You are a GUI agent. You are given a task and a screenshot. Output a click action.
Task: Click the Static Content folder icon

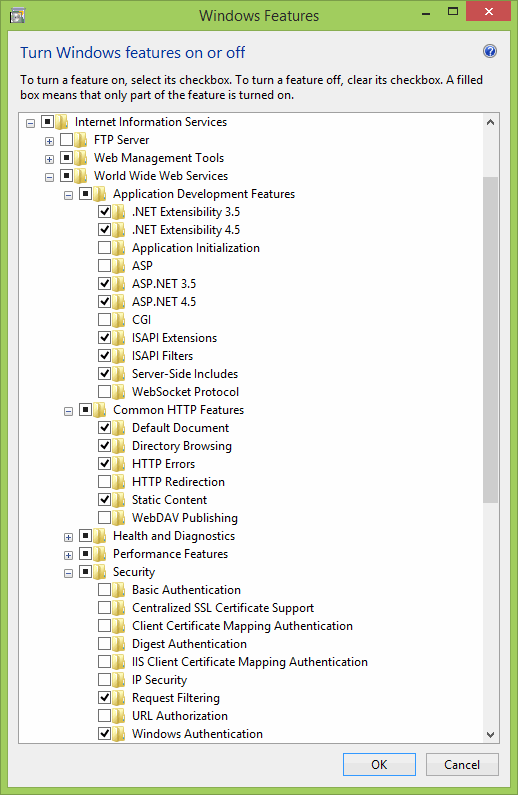point(119,499)
